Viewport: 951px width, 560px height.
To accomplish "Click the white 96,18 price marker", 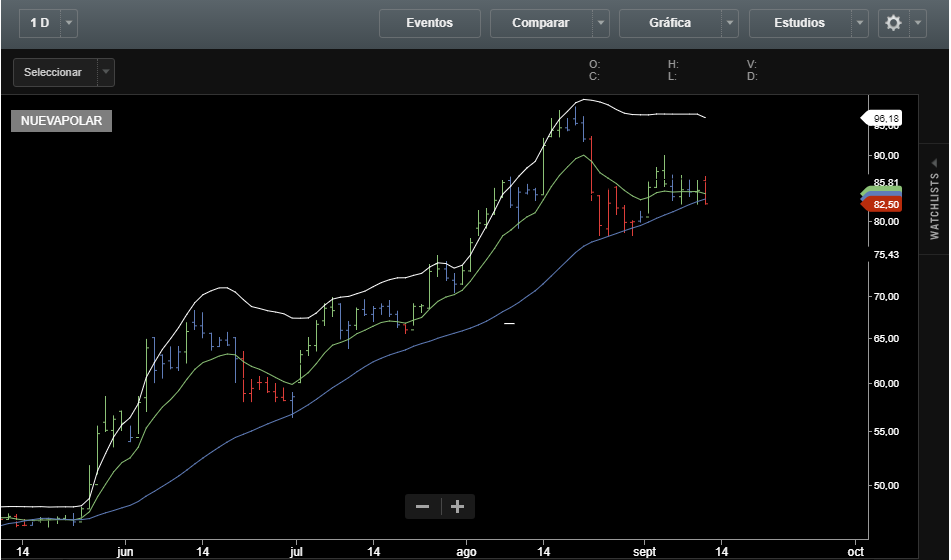I will (x=885, y=119).
